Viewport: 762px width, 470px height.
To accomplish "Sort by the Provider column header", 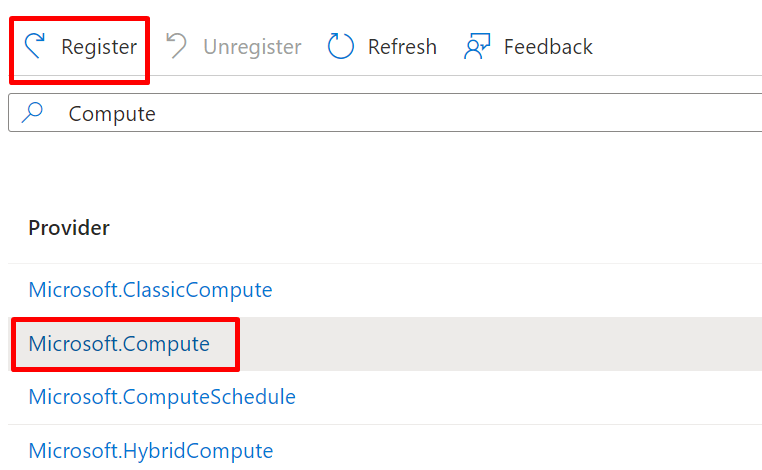I will (69, 227).
